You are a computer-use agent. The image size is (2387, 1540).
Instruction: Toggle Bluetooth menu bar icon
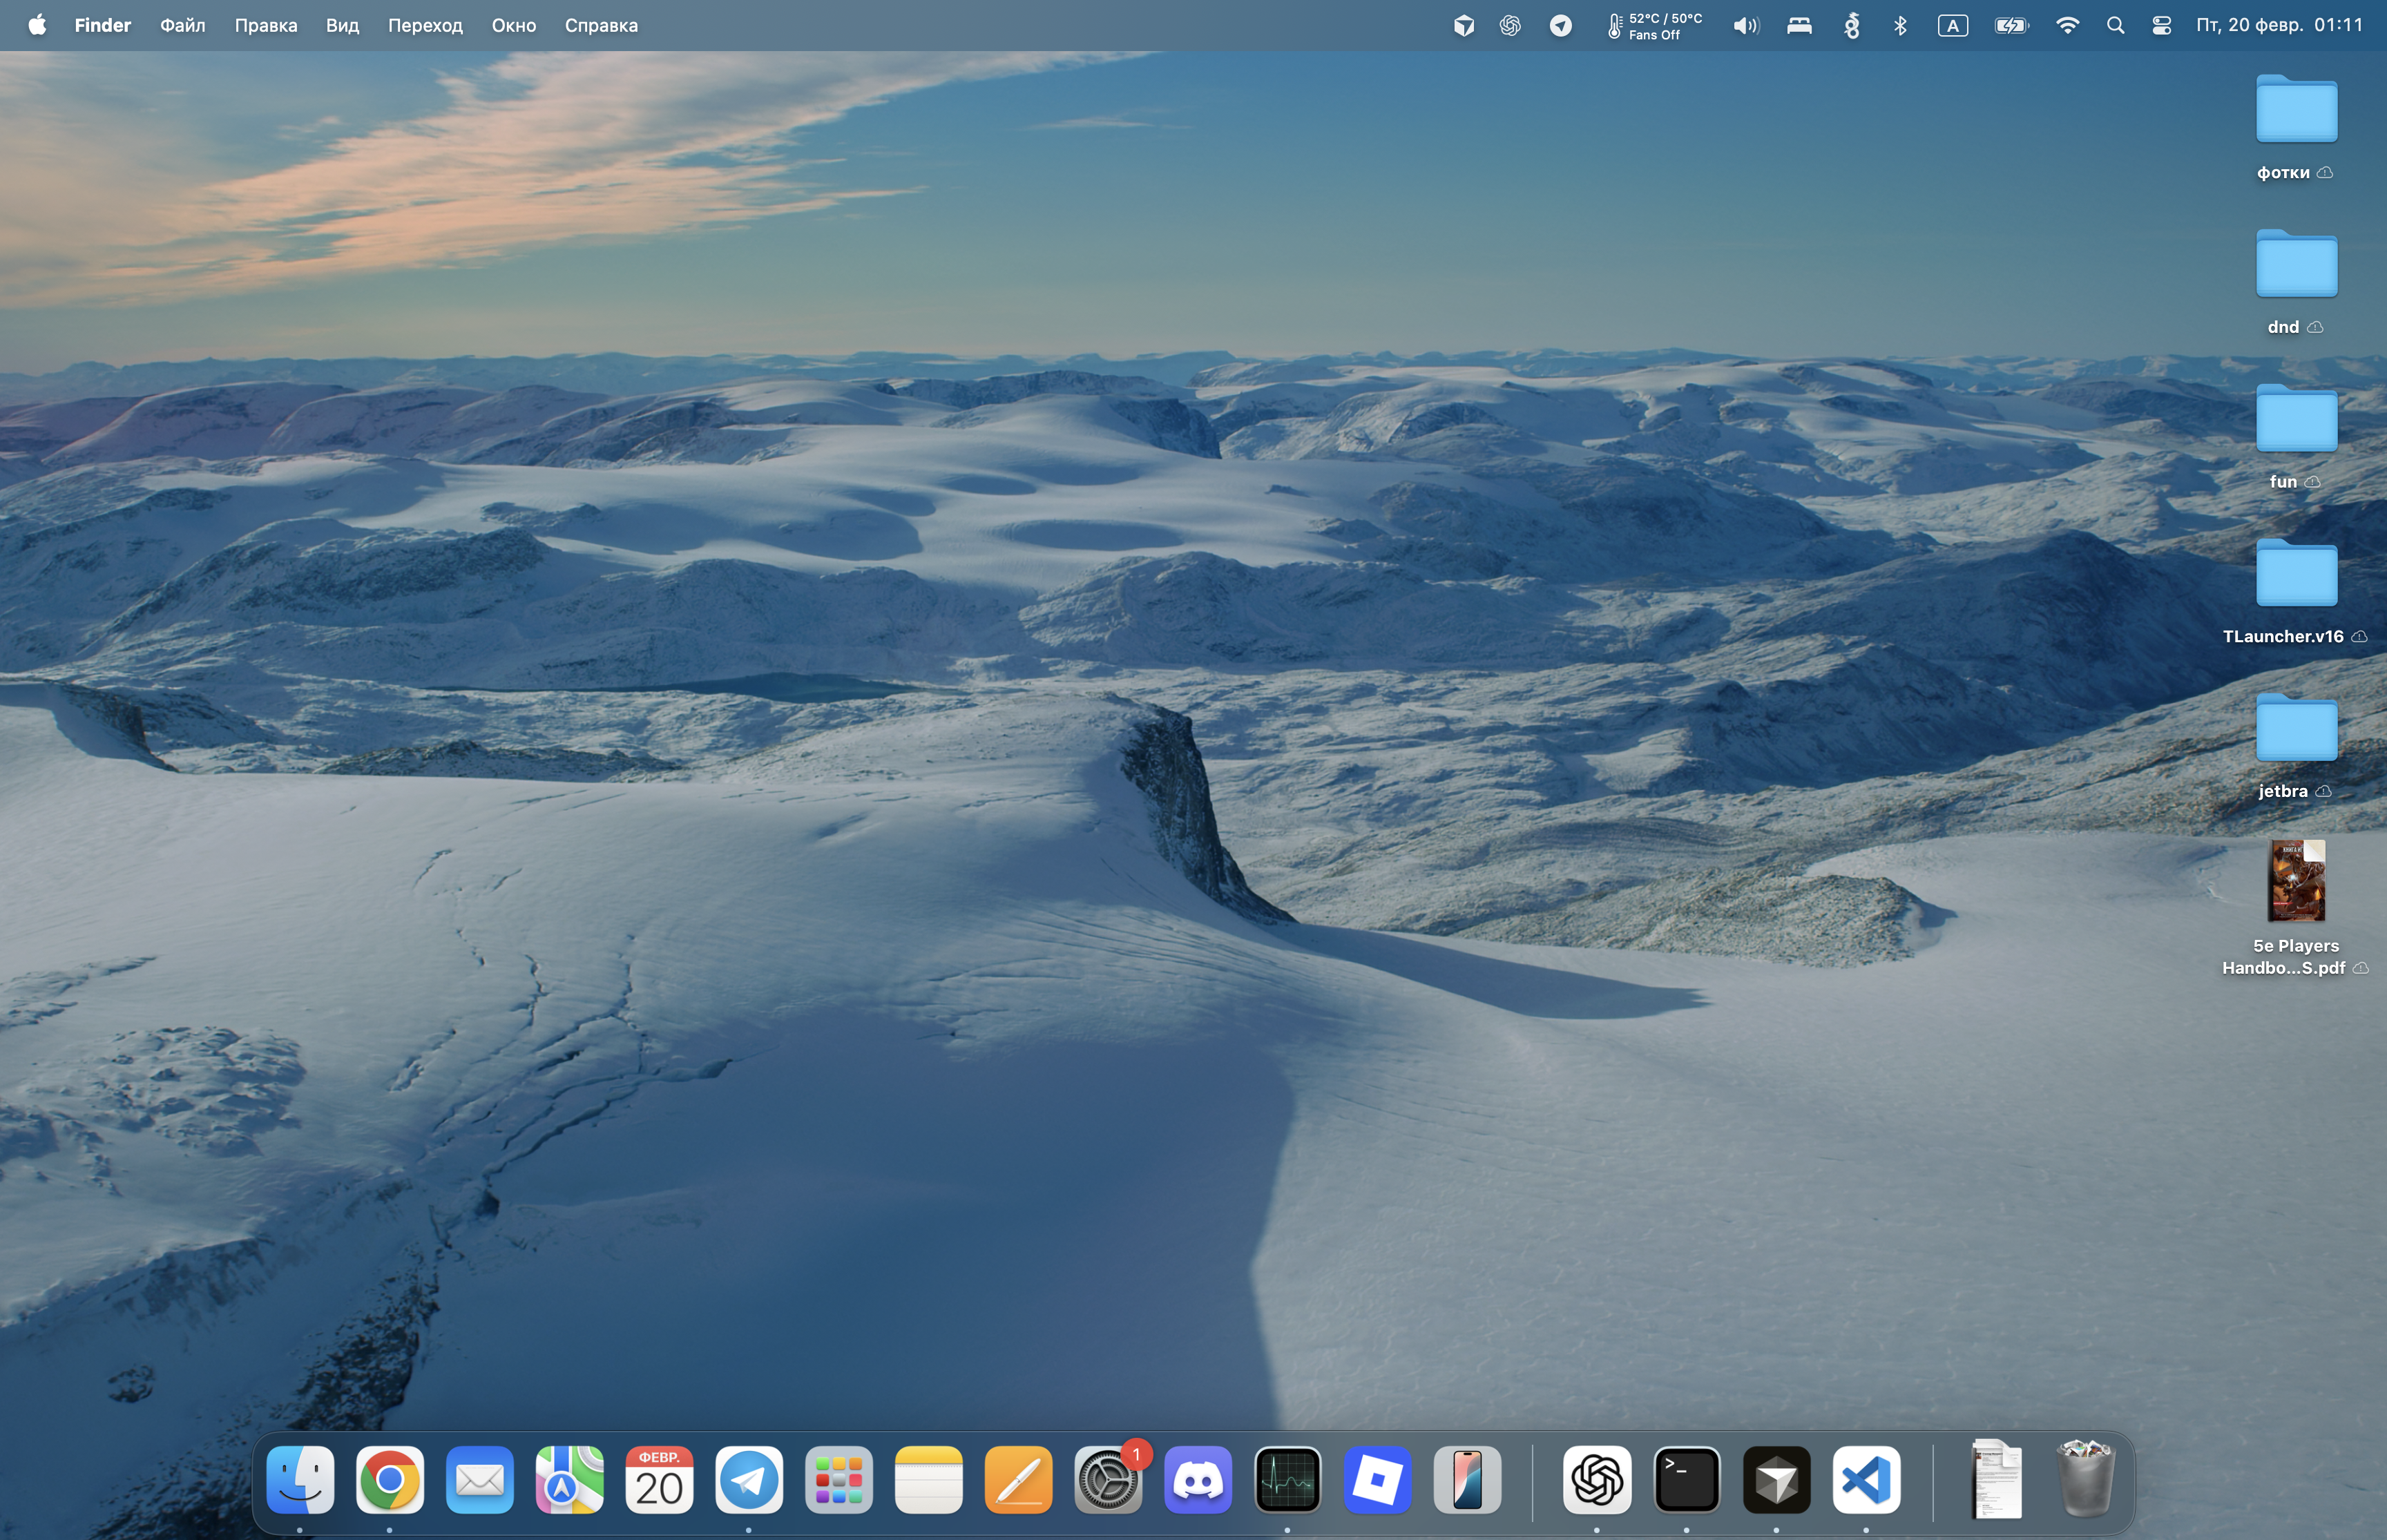[x=1900, y=26]
